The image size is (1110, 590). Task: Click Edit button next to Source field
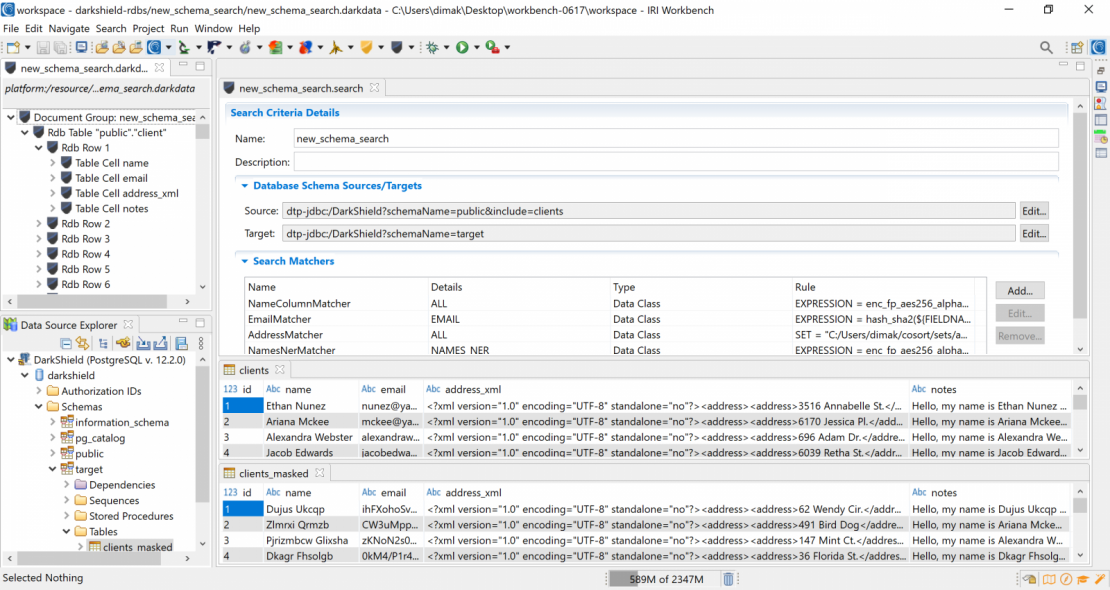[1033, 211]
